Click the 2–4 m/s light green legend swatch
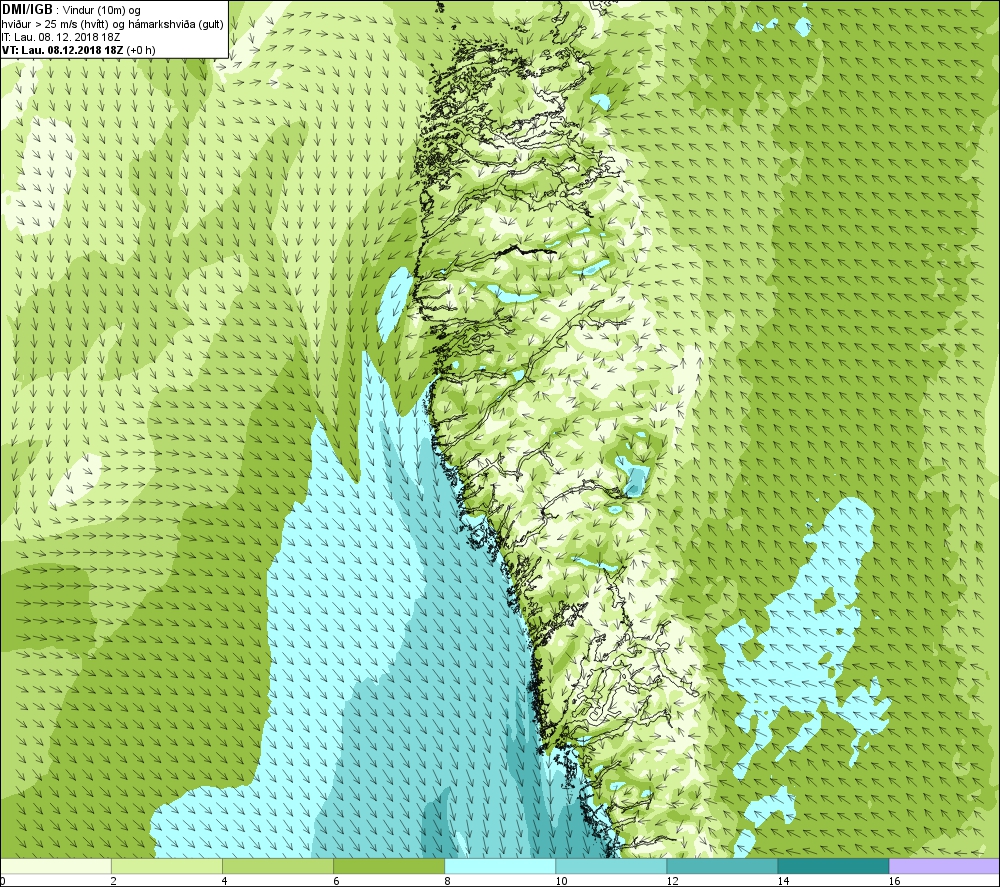Viewport: 1000px width, 887px height. [166, 866]
